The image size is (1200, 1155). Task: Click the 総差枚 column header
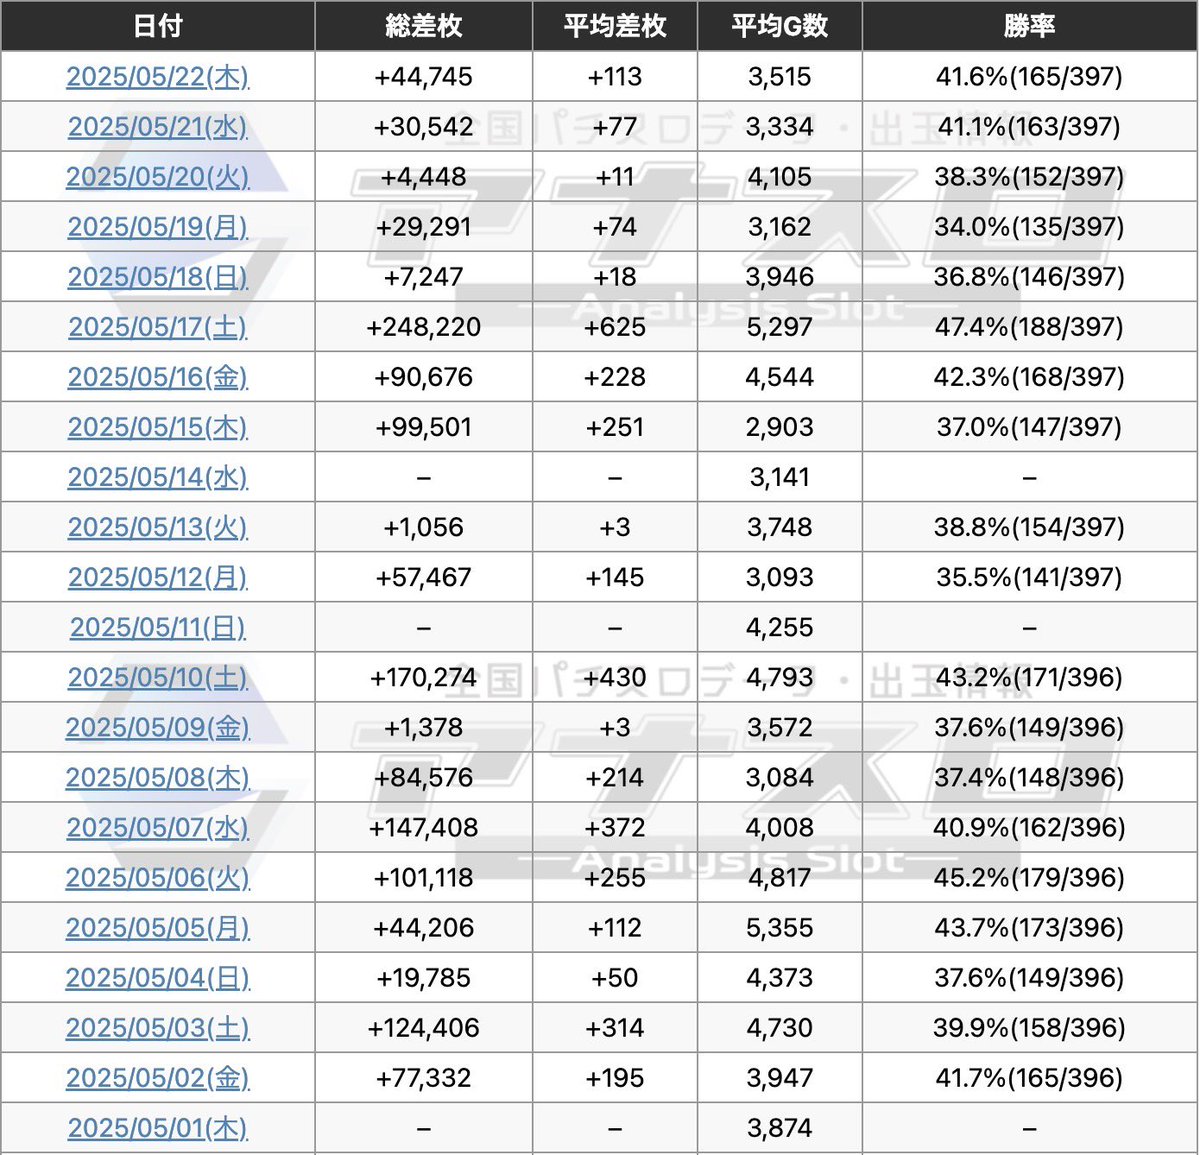pos(424,26)
